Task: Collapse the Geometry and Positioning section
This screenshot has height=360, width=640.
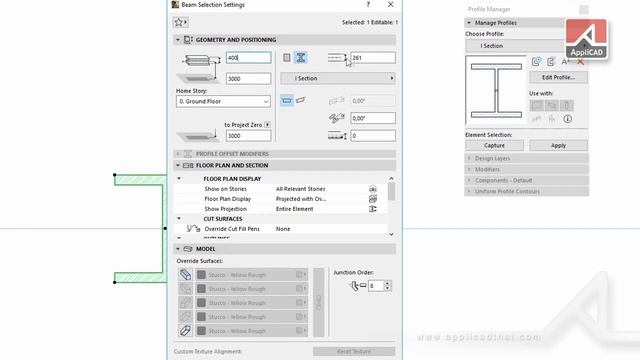Action: [178, 40]
